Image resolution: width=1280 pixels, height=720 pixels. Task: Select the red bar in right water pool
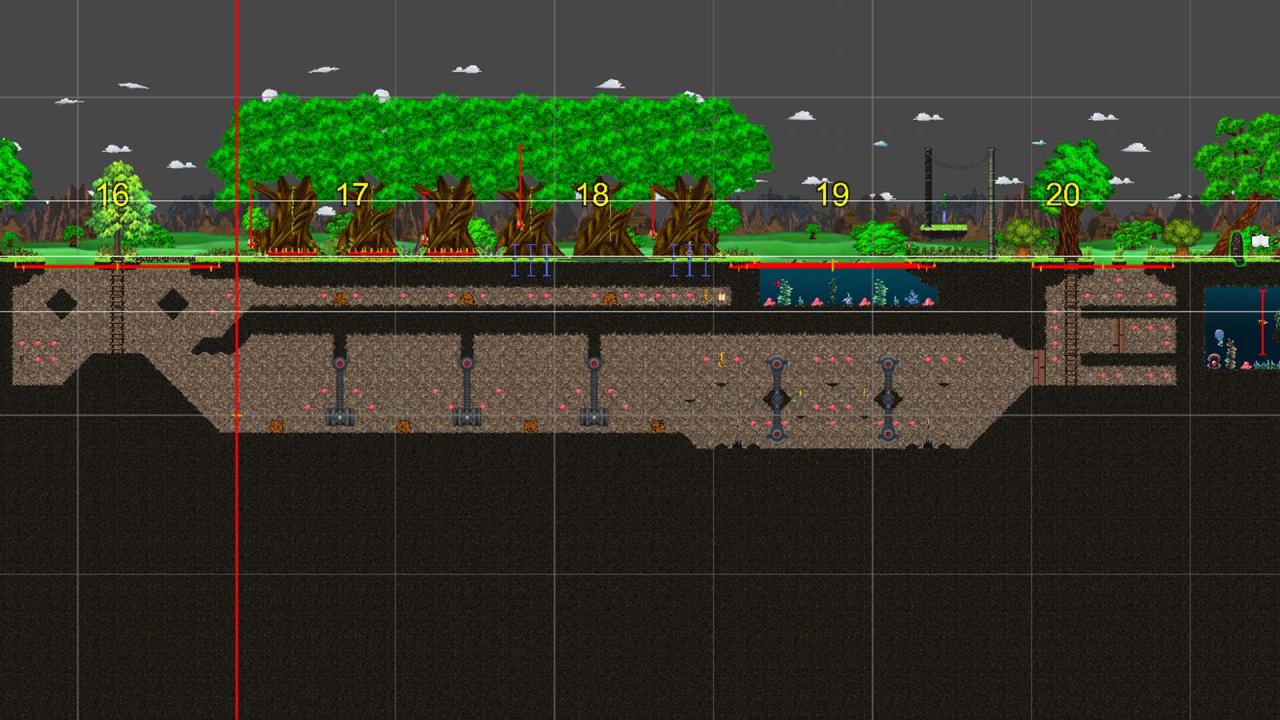tap(1262, 322)
